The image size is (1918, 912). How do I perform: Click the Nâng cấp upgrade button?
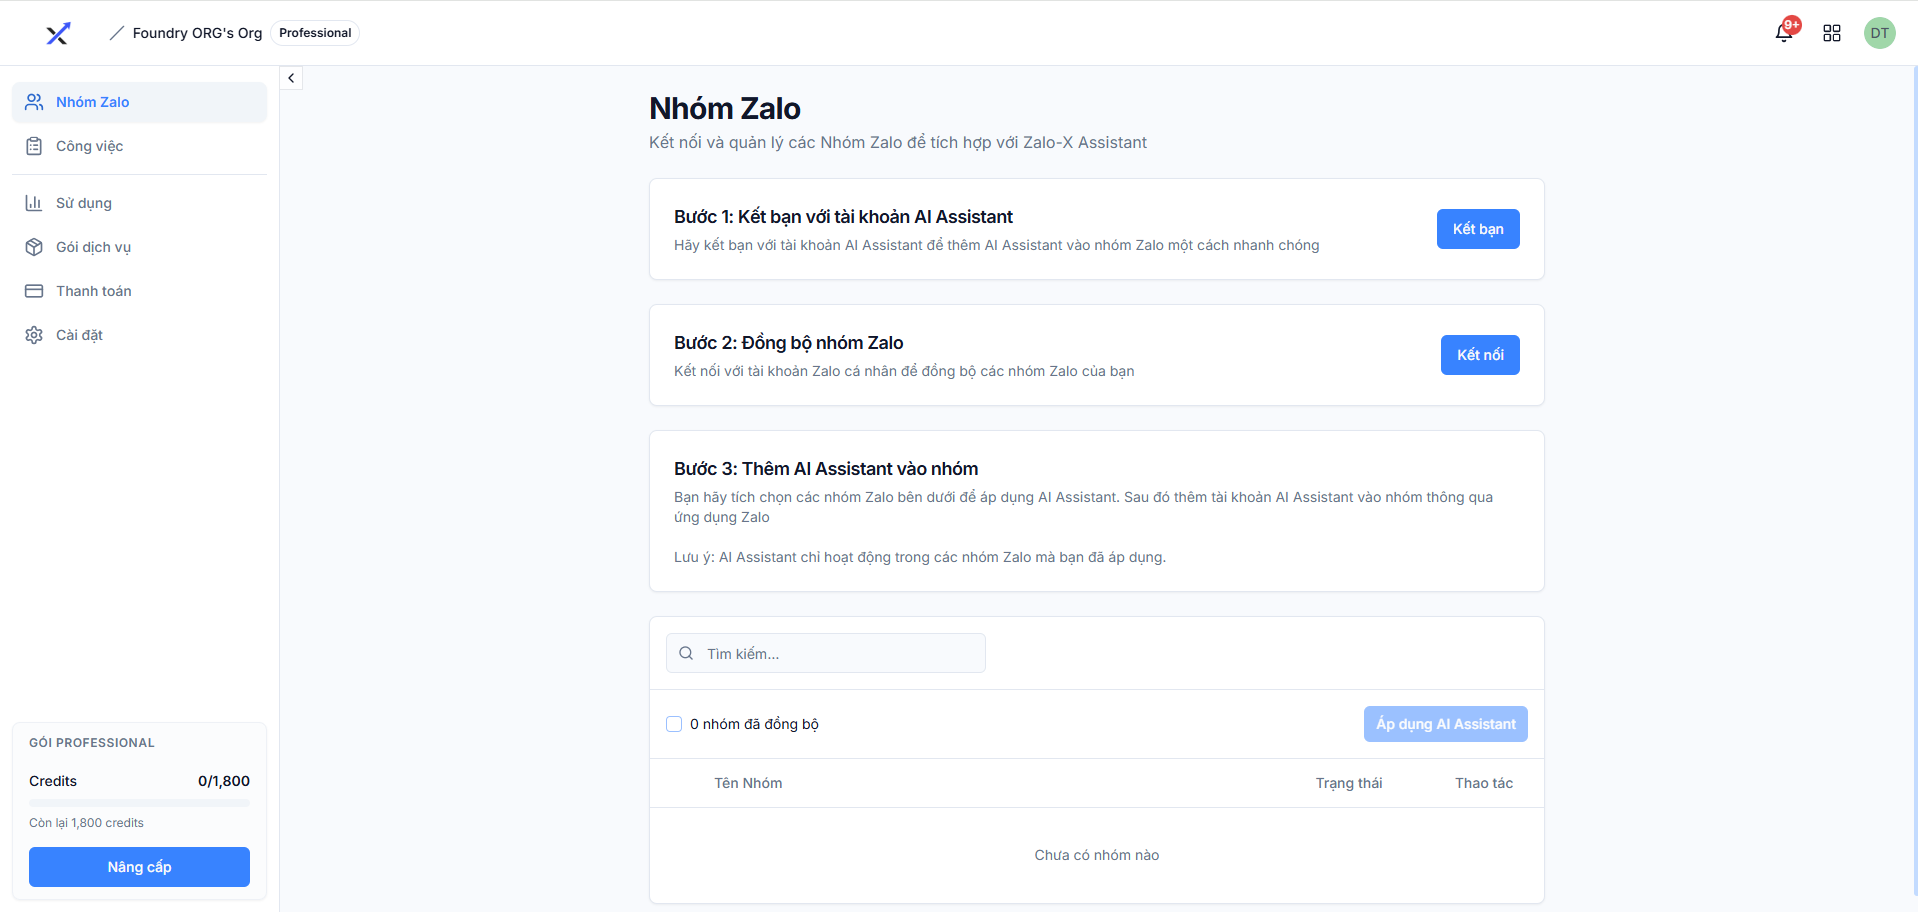139,867
